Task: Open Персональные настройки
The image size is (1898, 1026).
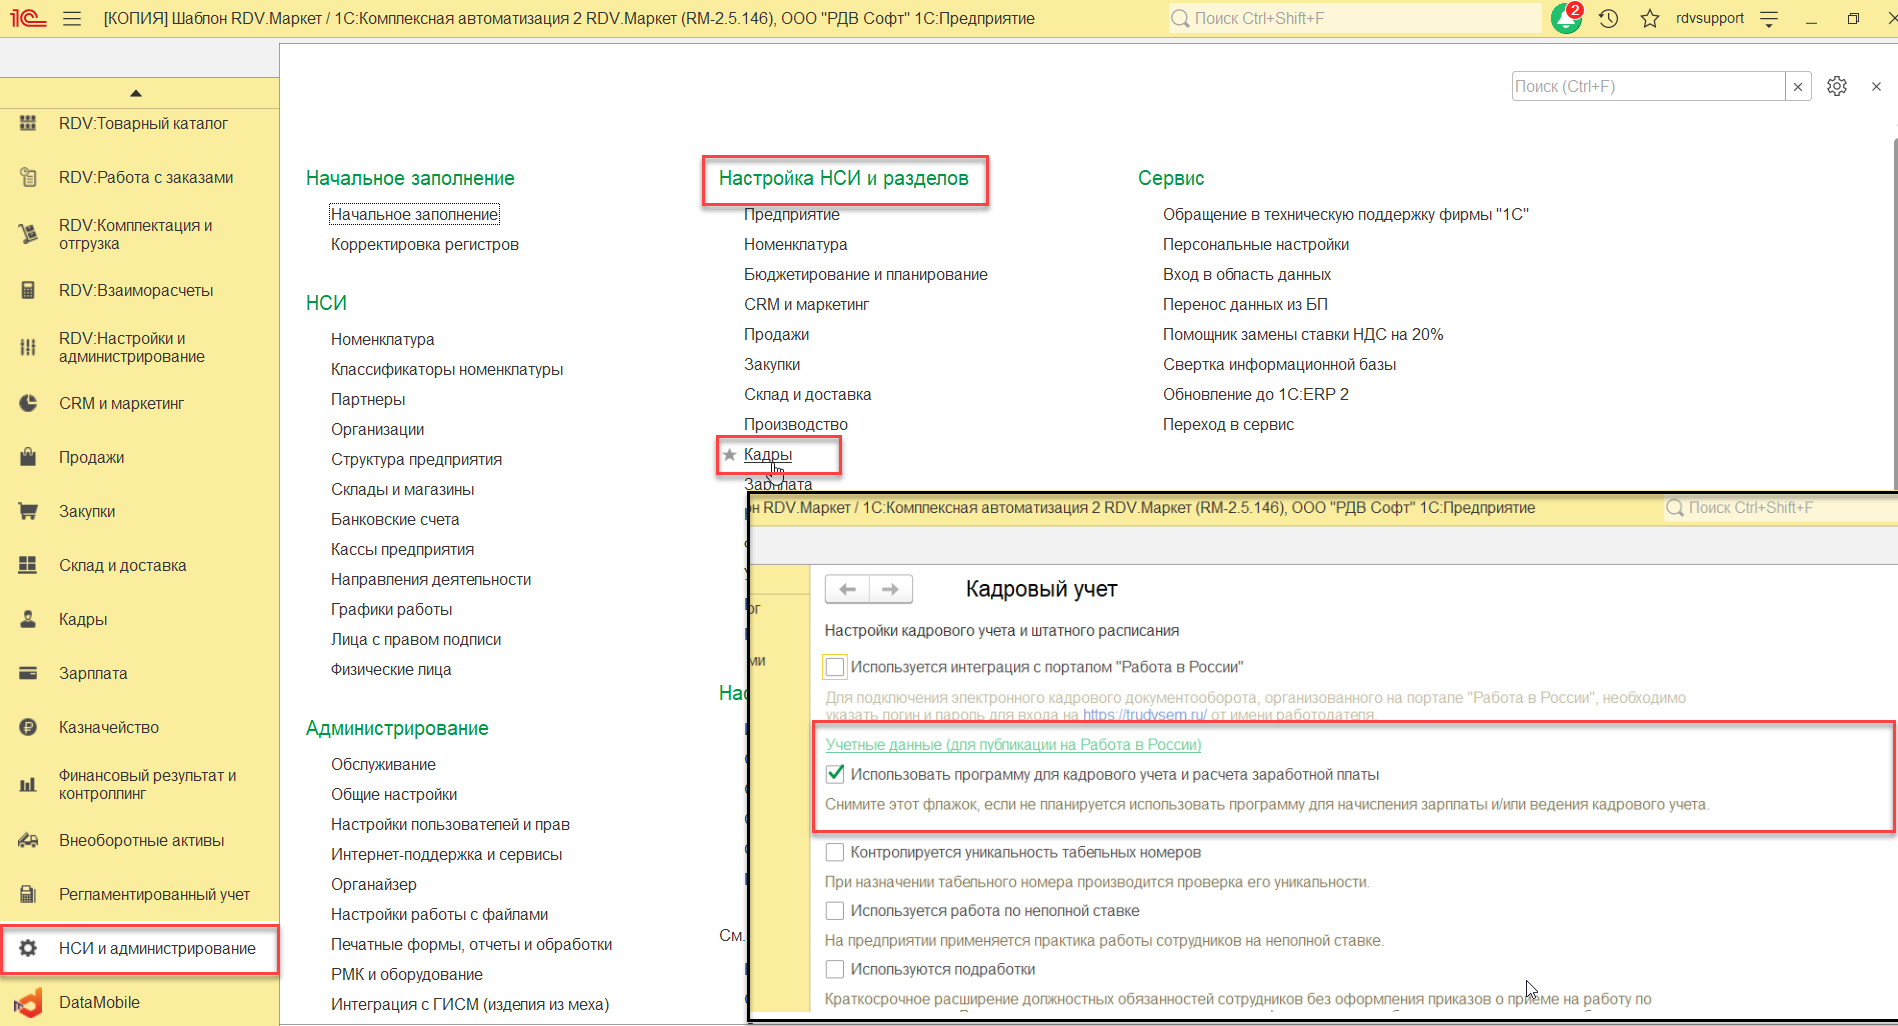Action: (x=1256, y=244)
